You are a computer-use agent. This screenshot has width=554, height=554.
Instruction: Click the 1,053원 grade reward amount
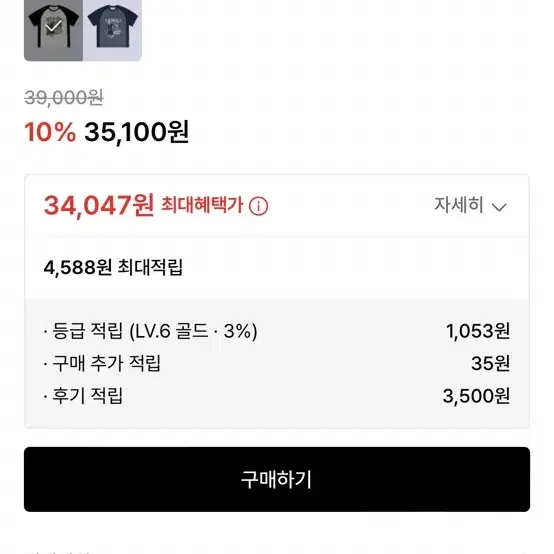(478, 331)
